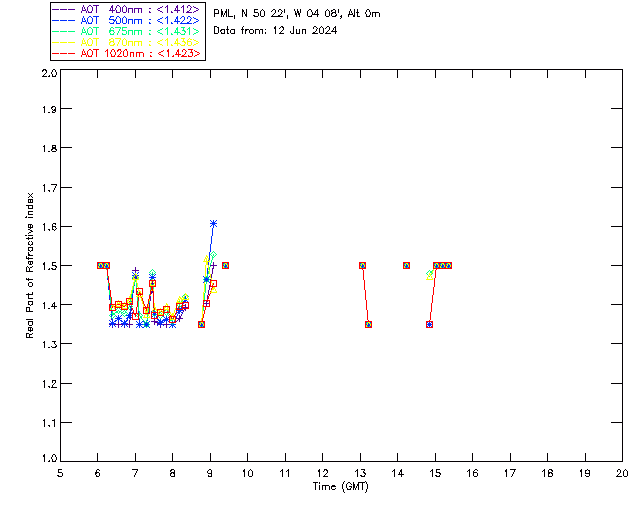Click the AOT 500nm blue legend entry

coord(126,20)
